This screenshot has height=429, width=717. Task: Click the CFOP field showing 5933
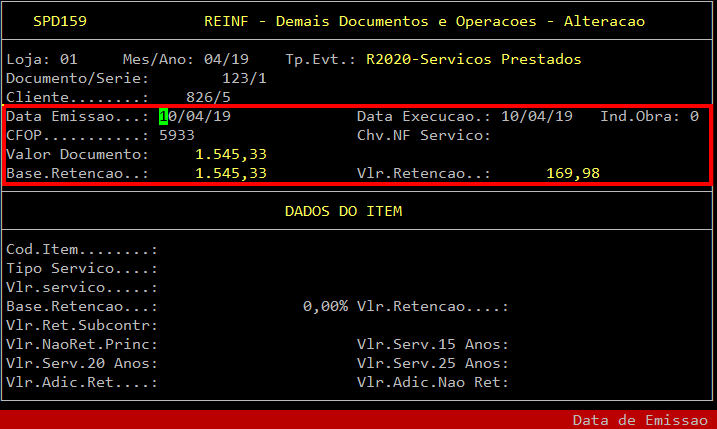[177, 136]
